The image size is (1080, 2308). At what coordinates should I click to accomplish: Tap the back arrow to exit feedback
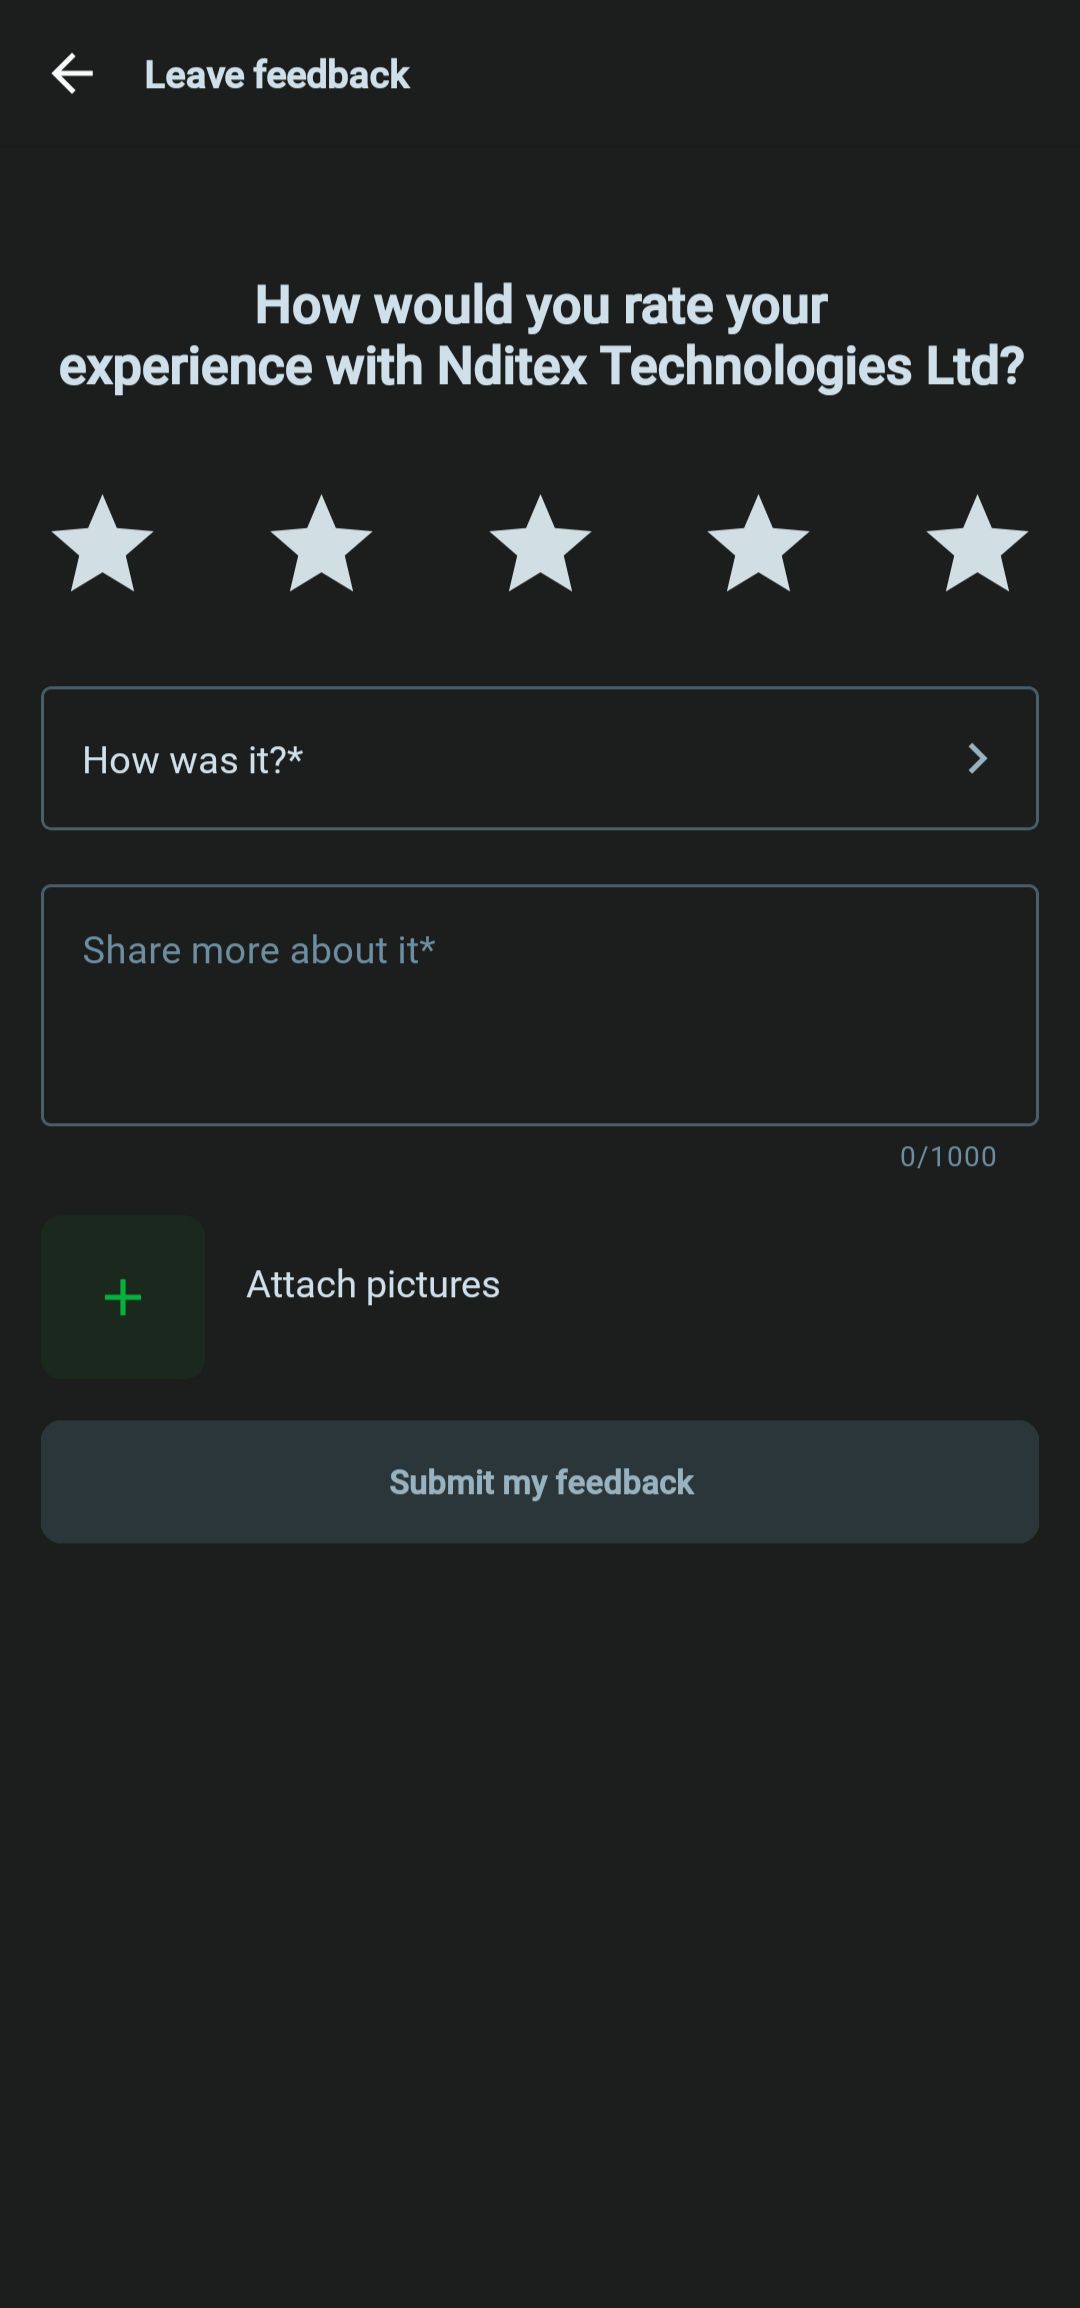(x=73, y=73)
